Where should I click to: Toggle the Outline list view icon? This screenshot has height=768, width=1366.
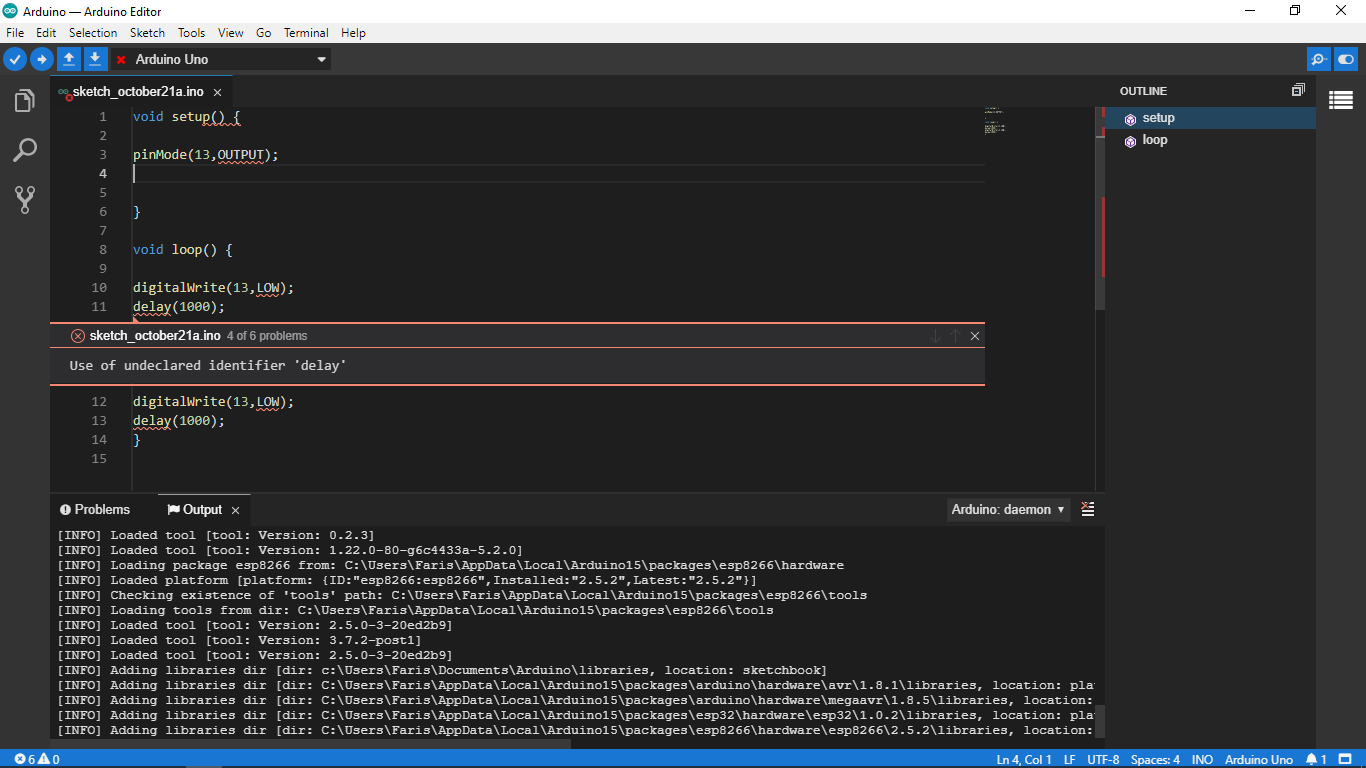click(1341, 100)
